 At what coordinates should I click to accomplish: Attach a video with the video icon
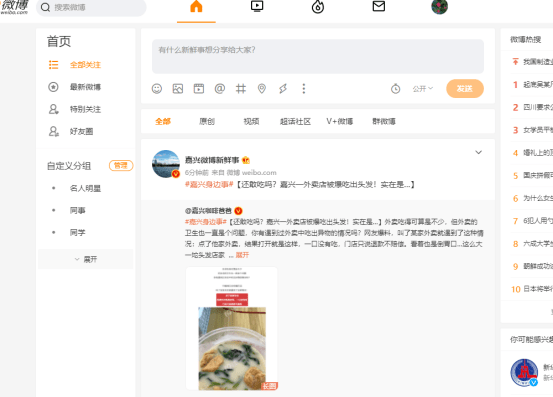(199, 88)
